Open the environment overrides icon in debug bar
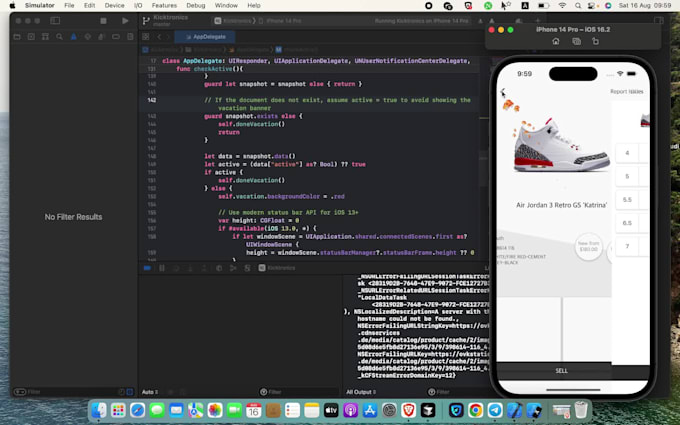Image resolution: width=680 pixels, height=425 pixels. (248, 268)
